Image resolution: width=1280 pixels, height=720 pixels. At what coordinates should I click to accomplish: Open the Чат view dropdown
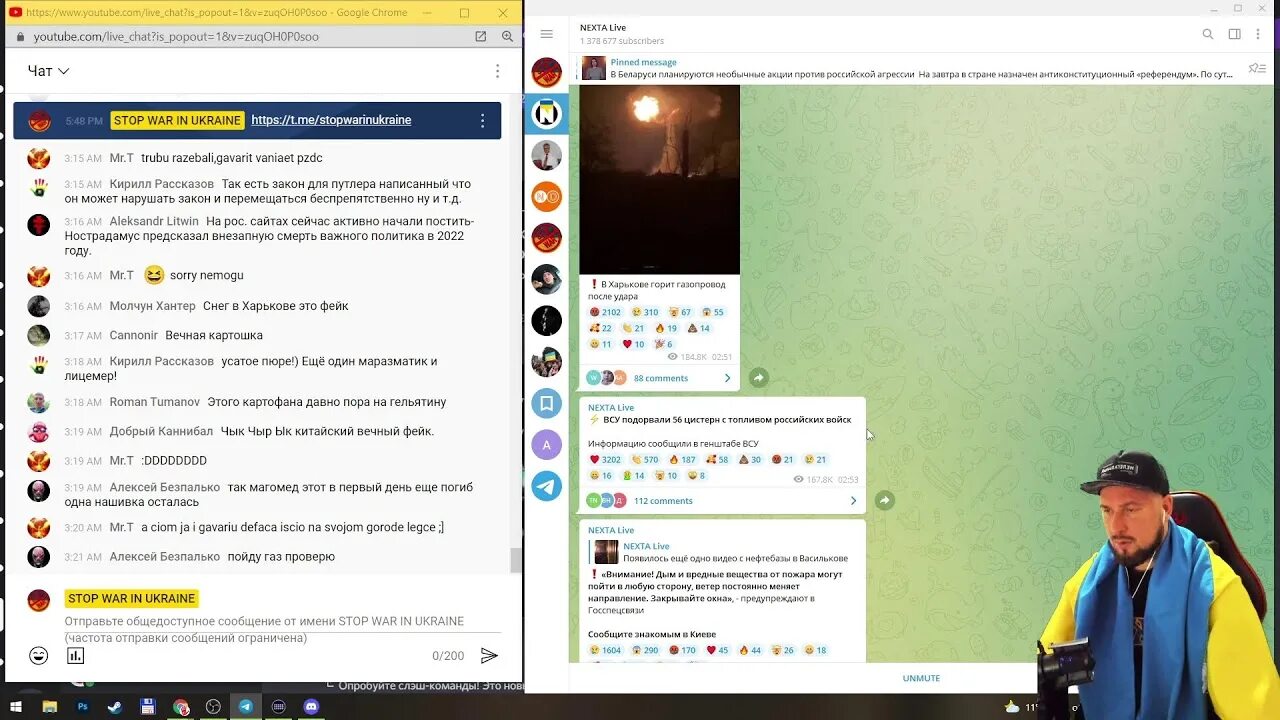pos(48,71)
